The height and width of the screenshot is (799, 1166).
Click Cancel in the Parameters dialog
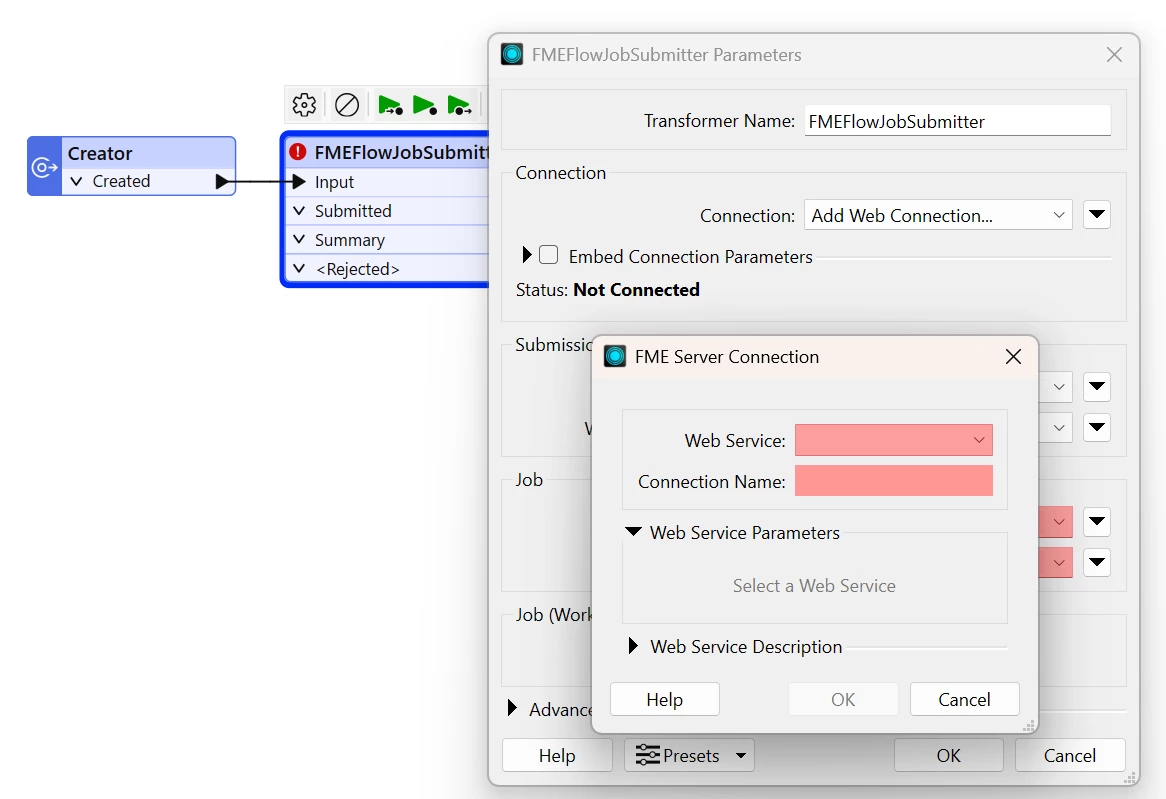[x=1070, y=755]
